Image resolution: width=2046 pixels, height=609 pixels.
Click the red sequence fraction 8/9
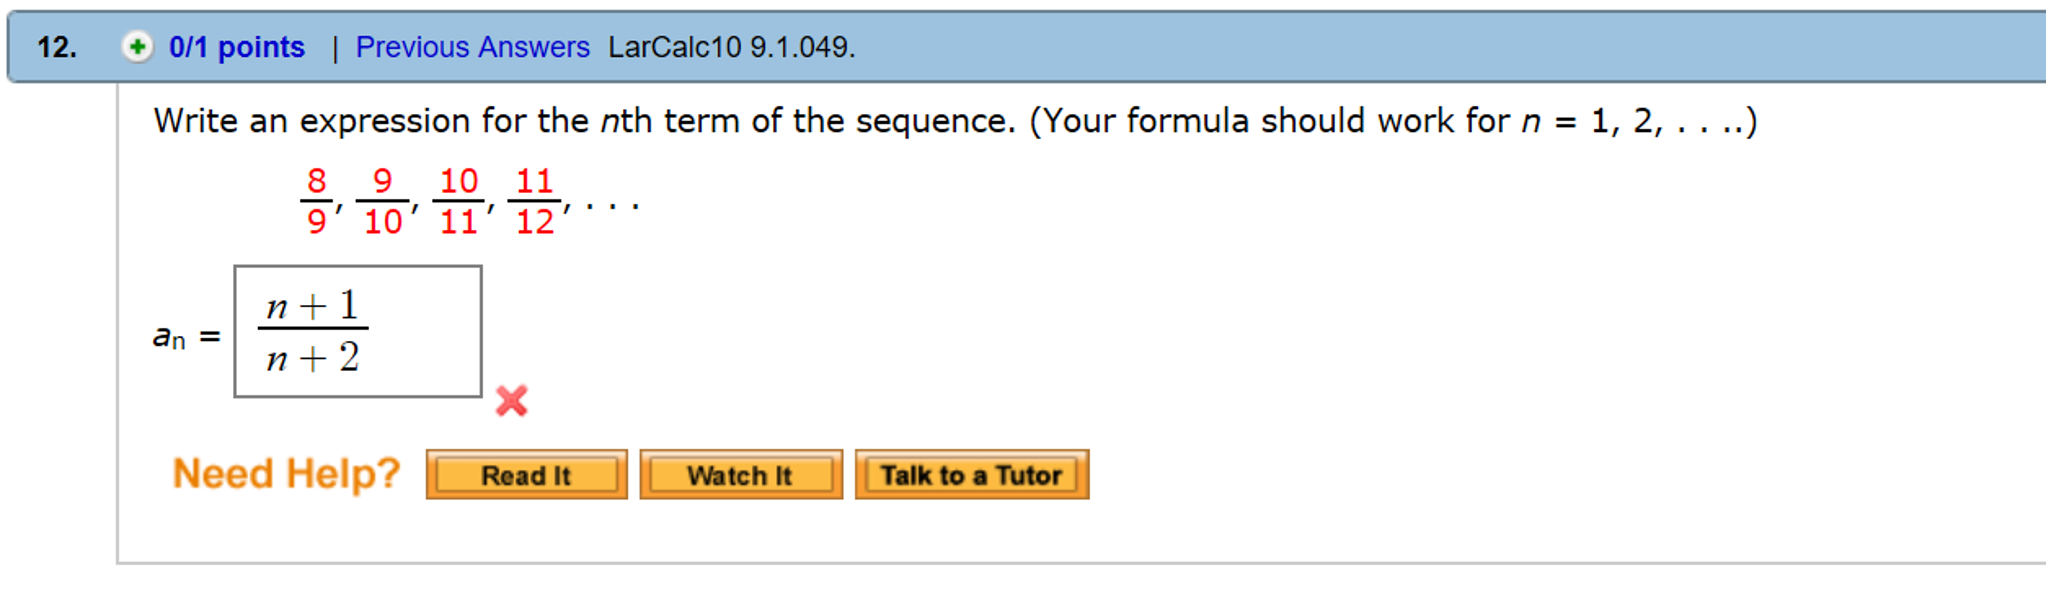[x=314, y=196]
